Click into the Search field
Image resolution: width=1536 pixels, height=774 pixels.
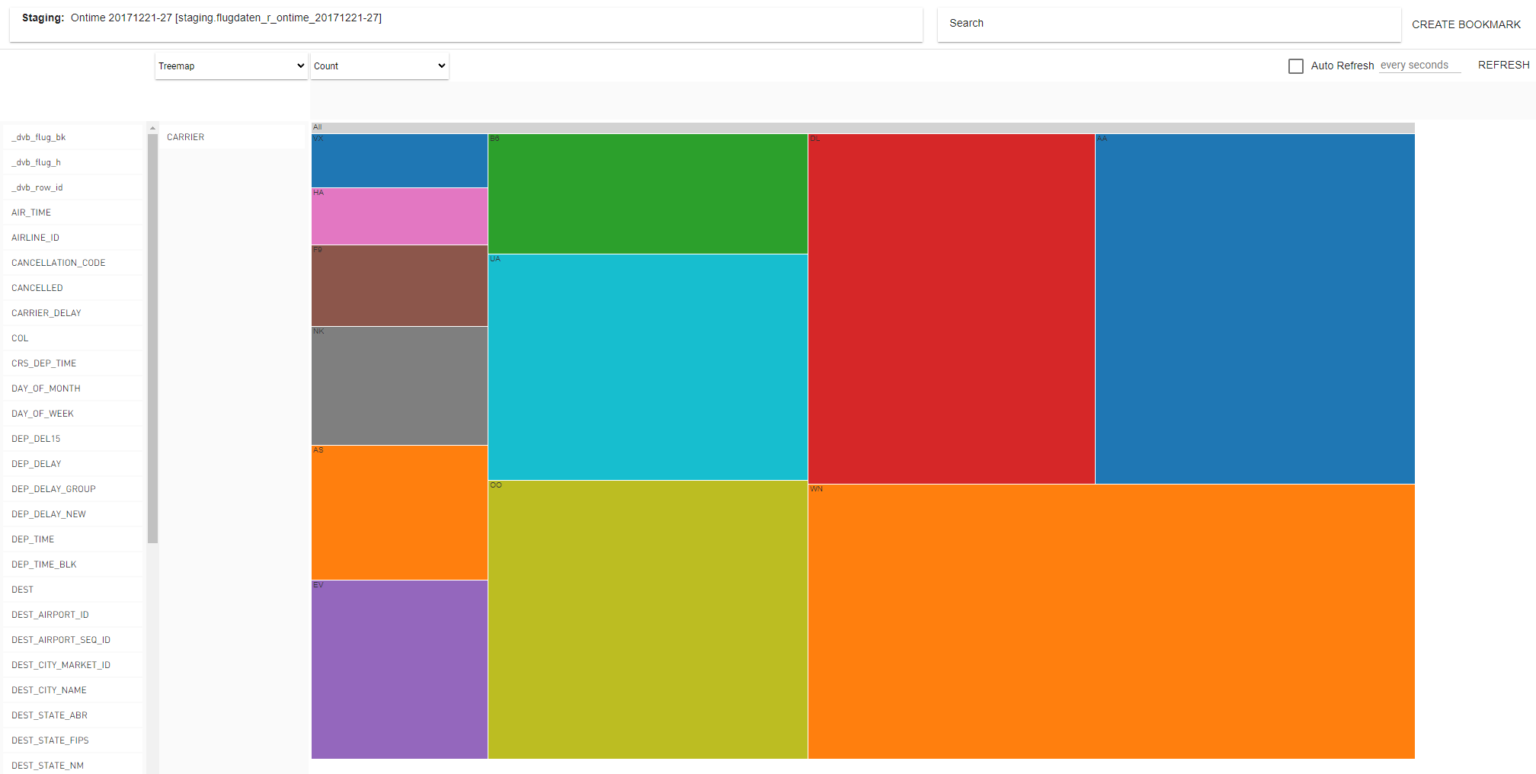point(1100,23)
